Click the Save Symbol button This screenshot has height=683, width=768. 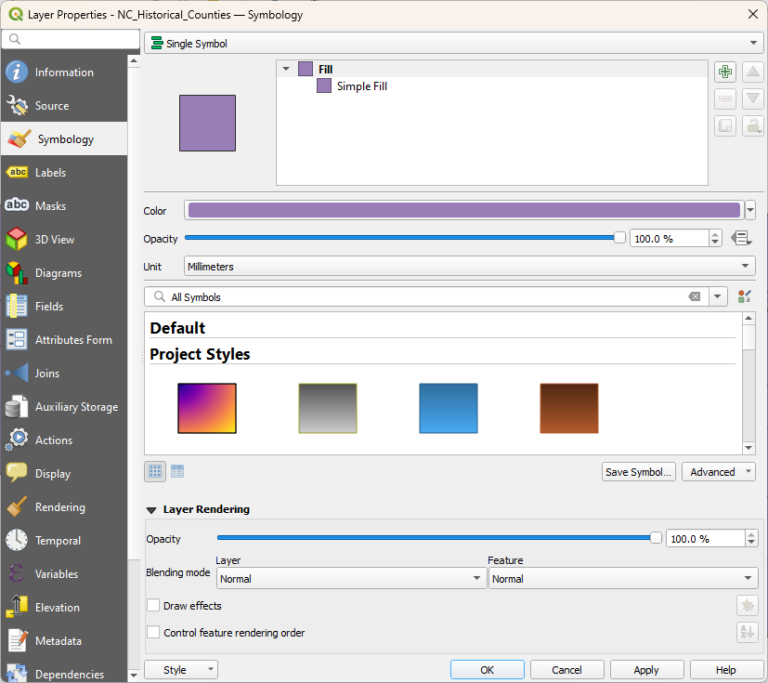(x=638, y=472)
